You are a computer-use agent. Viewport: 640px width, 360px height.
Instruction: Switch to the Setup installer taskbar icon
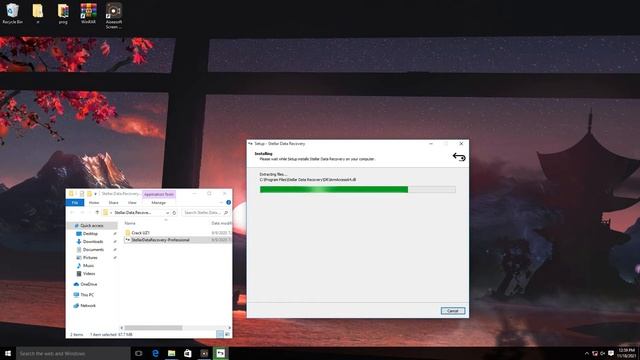click(220, 353)
